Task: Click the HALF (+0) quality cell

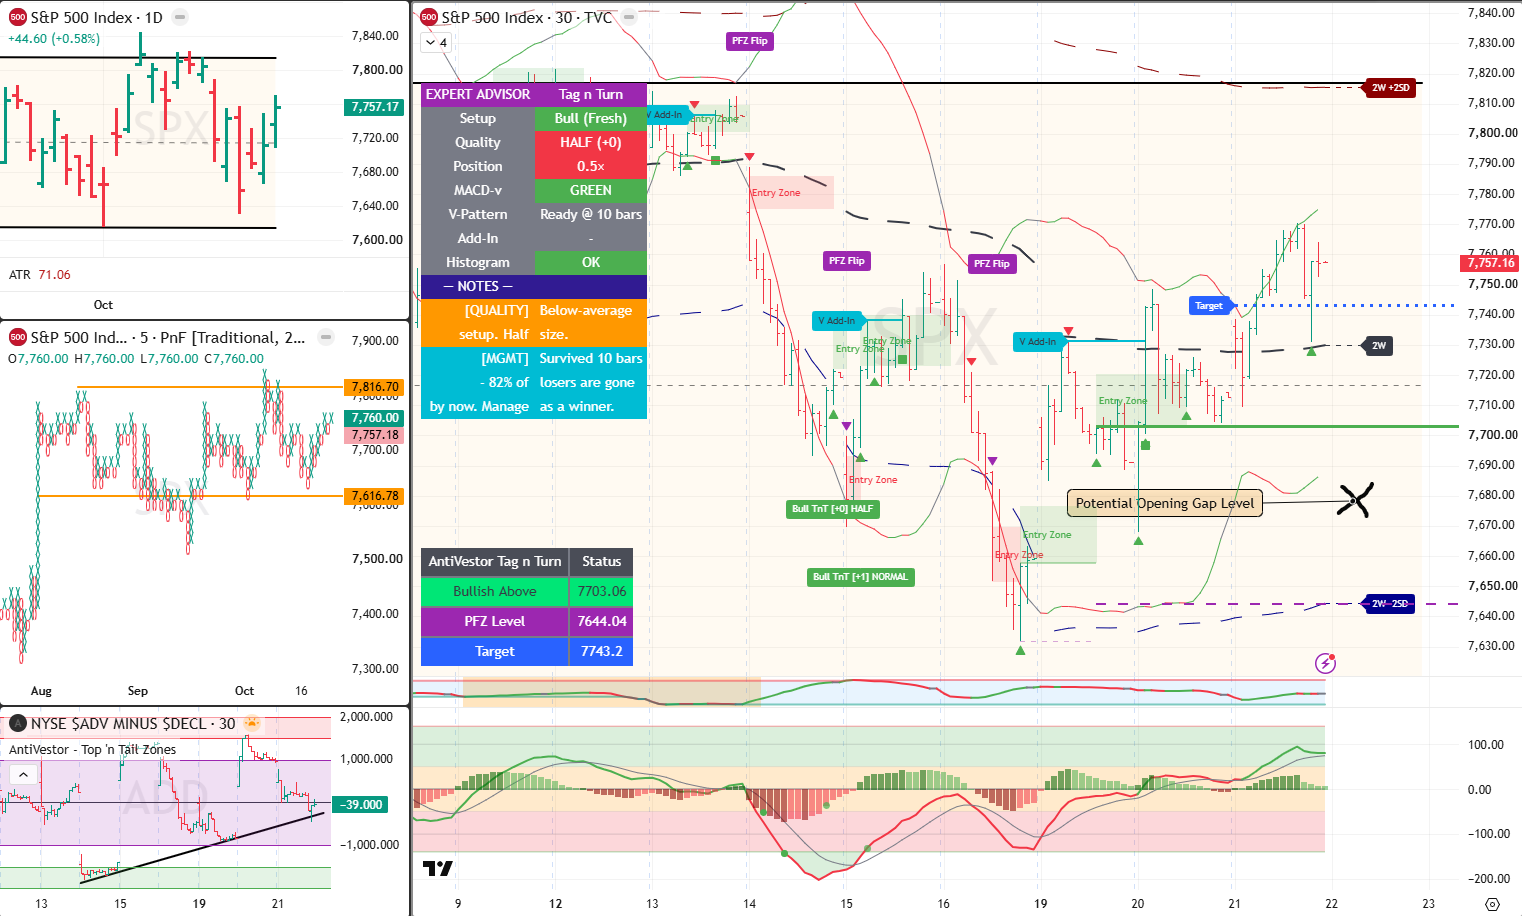Action: point(591,142)
